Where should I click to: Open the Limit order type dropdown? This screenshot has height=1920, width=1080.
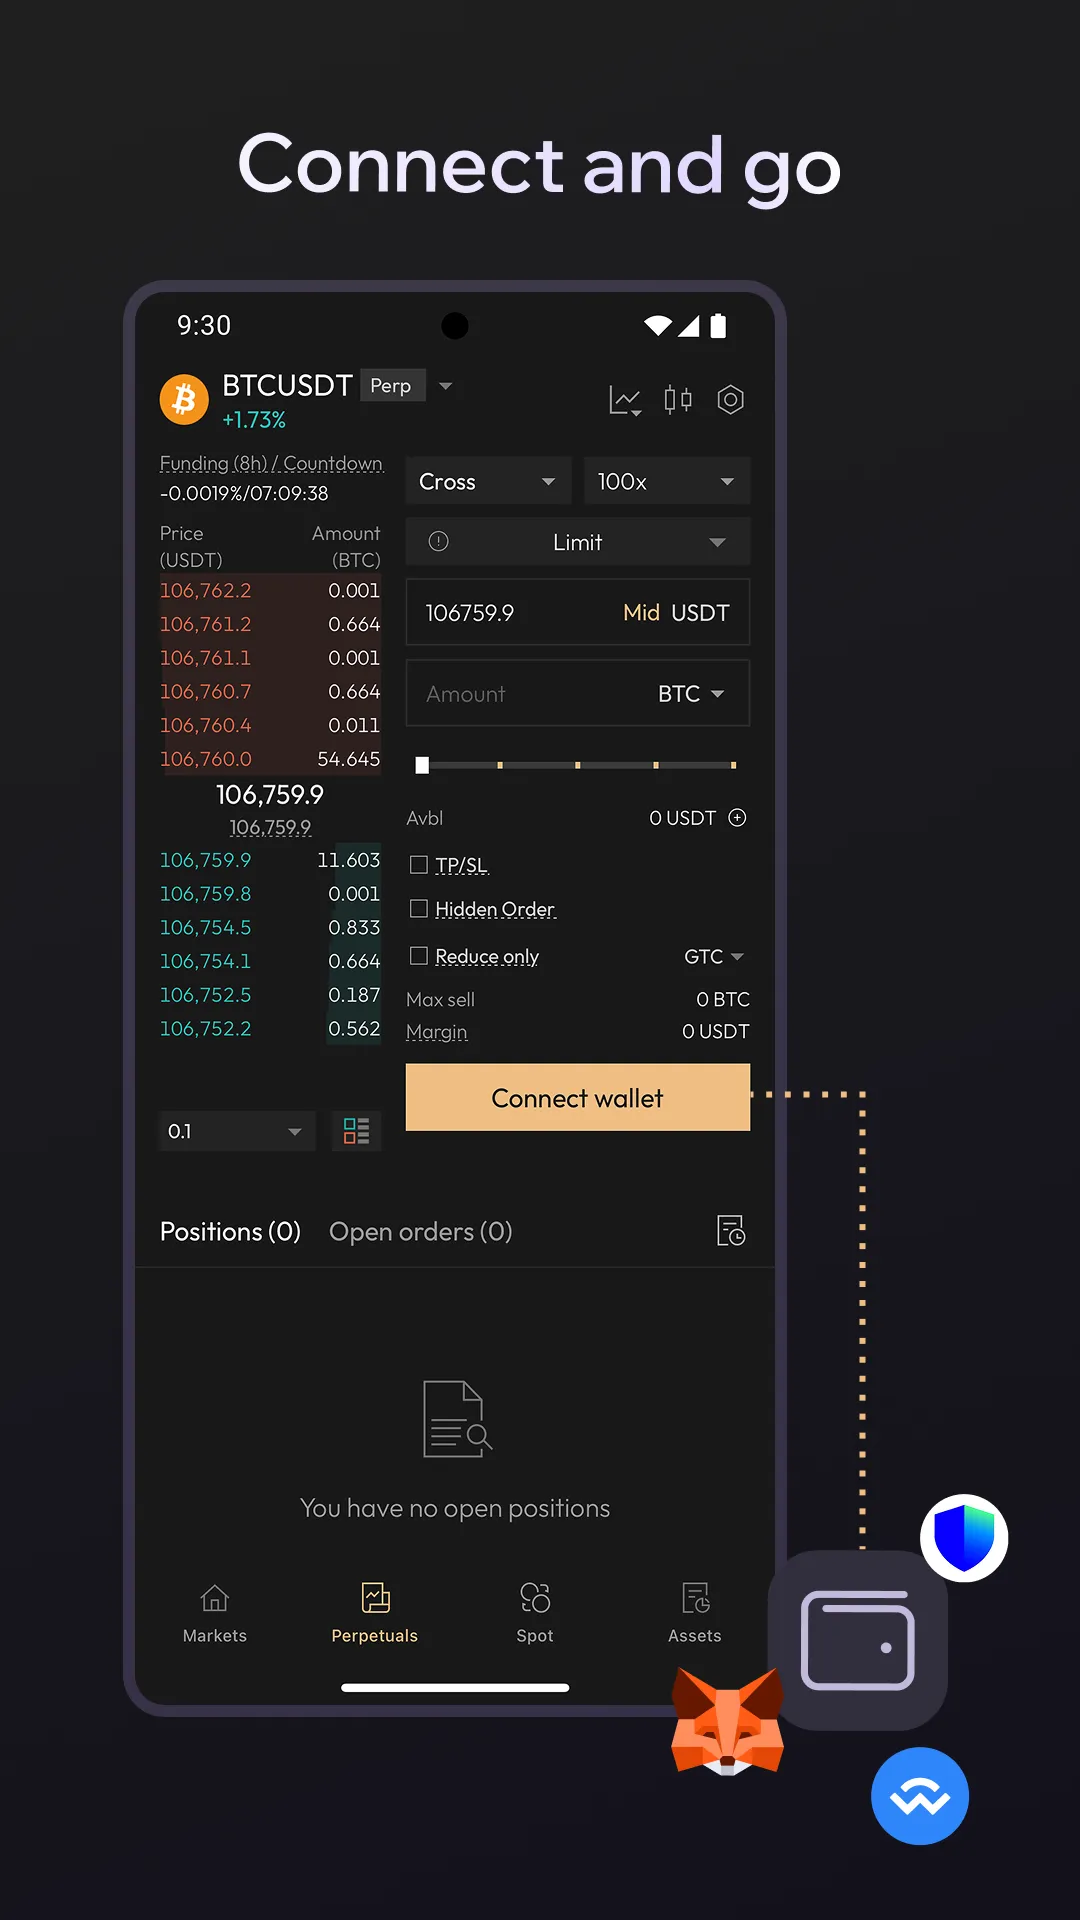(x=578, y=542)
